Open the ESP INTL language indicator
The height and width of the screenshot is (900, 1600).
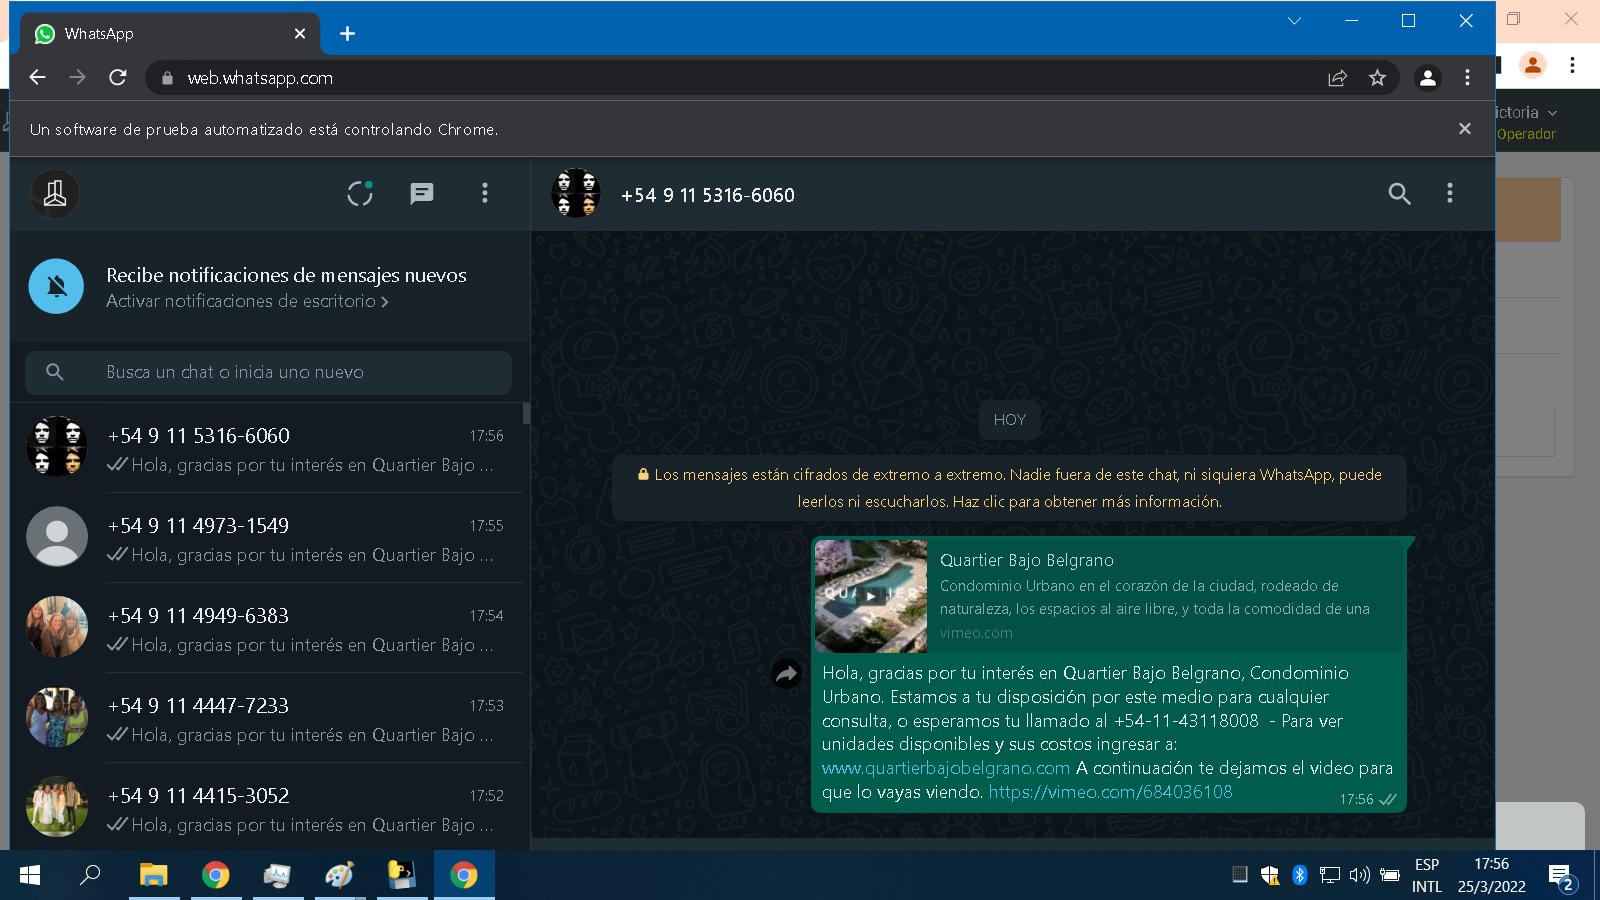pyautogui.click(x=1427, y=876)
